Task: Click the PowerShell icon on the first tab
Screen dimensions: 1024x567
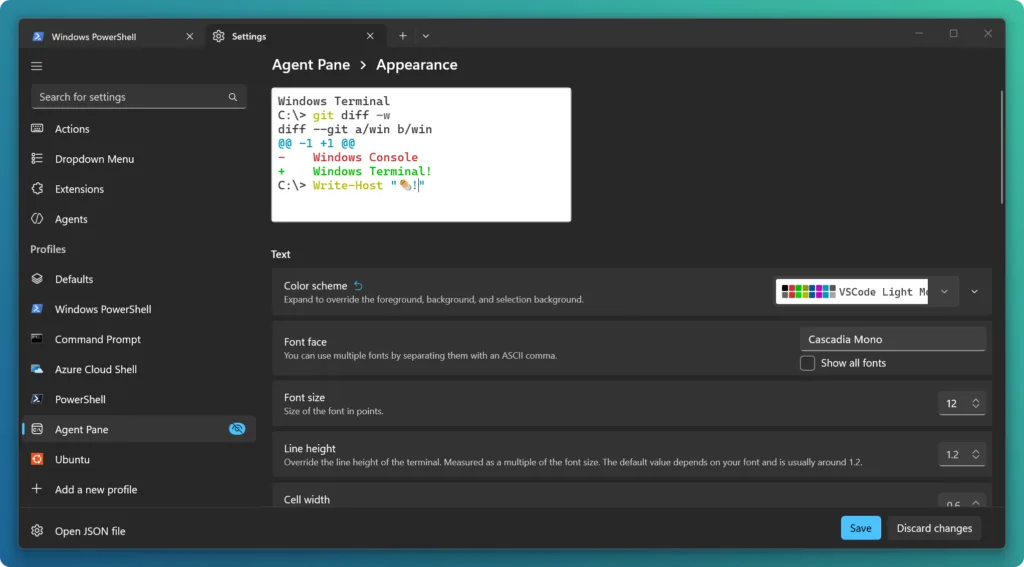Action: (x=38, y=37)
